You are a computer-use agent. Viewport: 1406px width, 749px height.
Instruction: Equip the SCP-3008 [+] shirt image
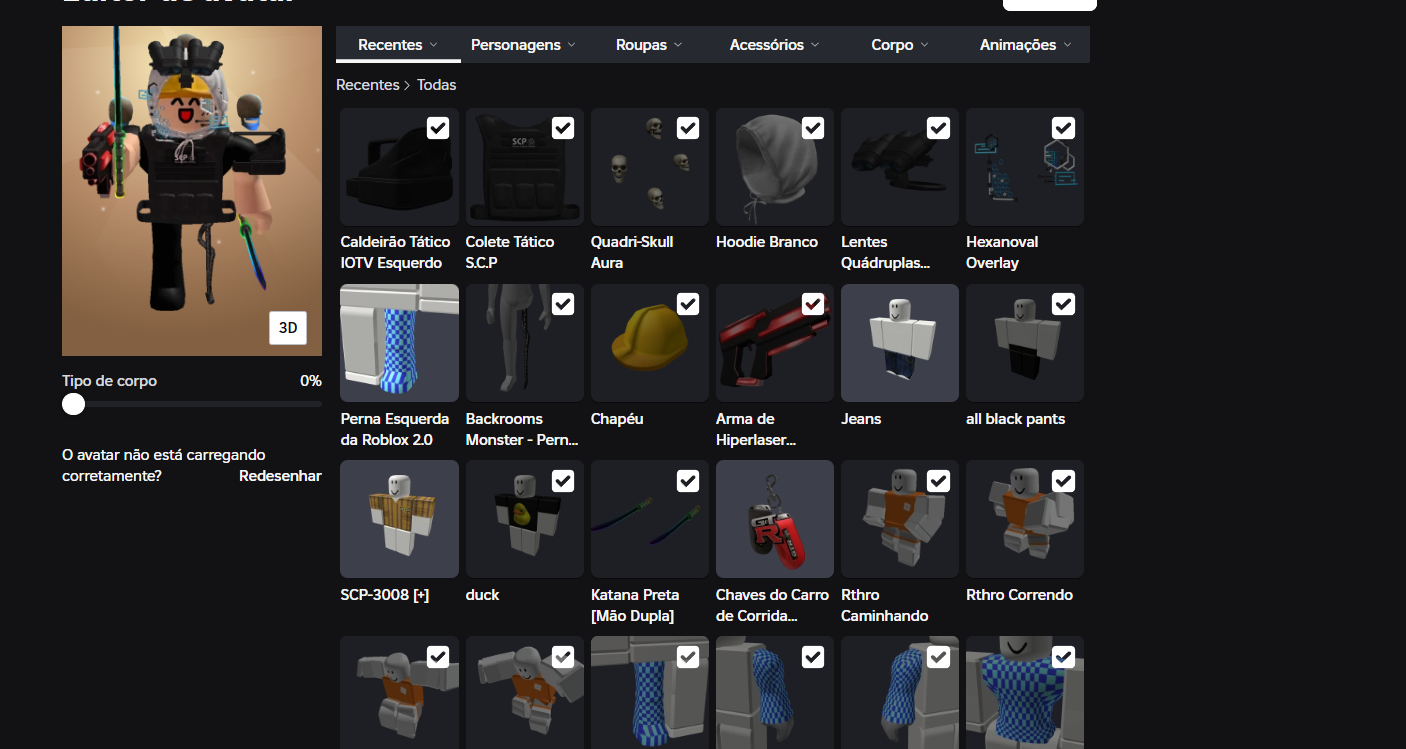tap(399, 519)
